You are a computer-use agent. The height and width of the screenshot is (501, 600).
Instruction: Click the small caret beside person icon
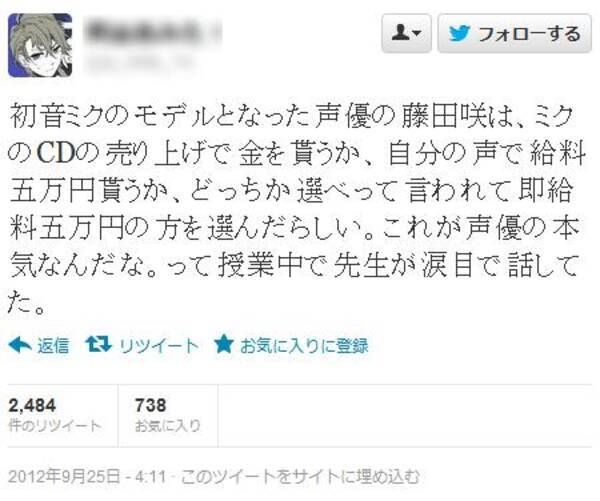click(x=417, y=34)
